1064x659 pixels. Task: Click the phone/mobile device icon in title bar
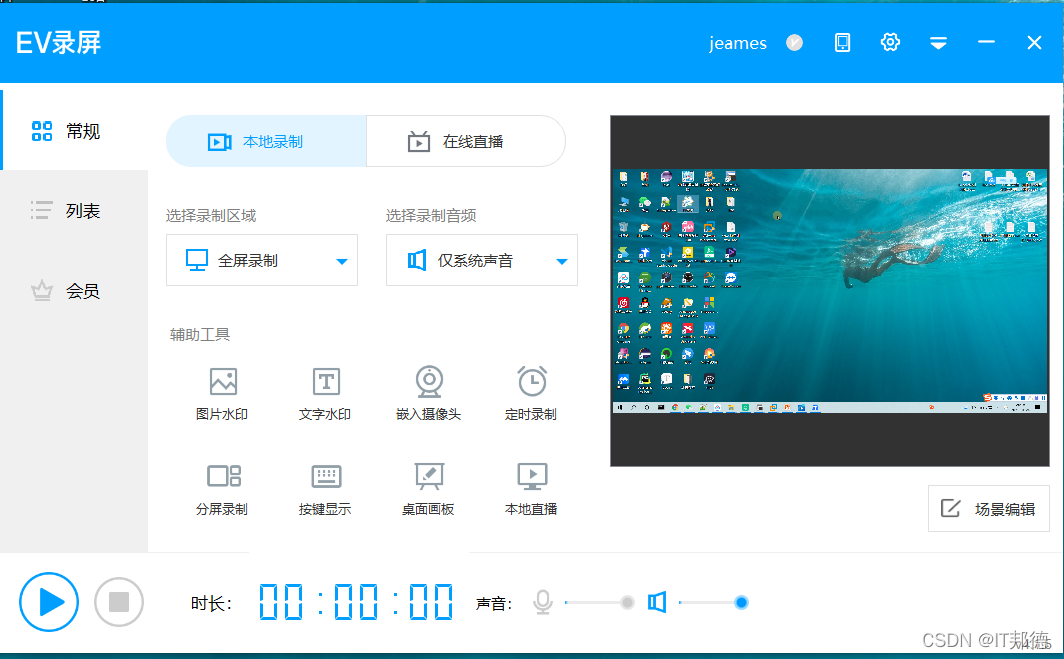(842, 43)
